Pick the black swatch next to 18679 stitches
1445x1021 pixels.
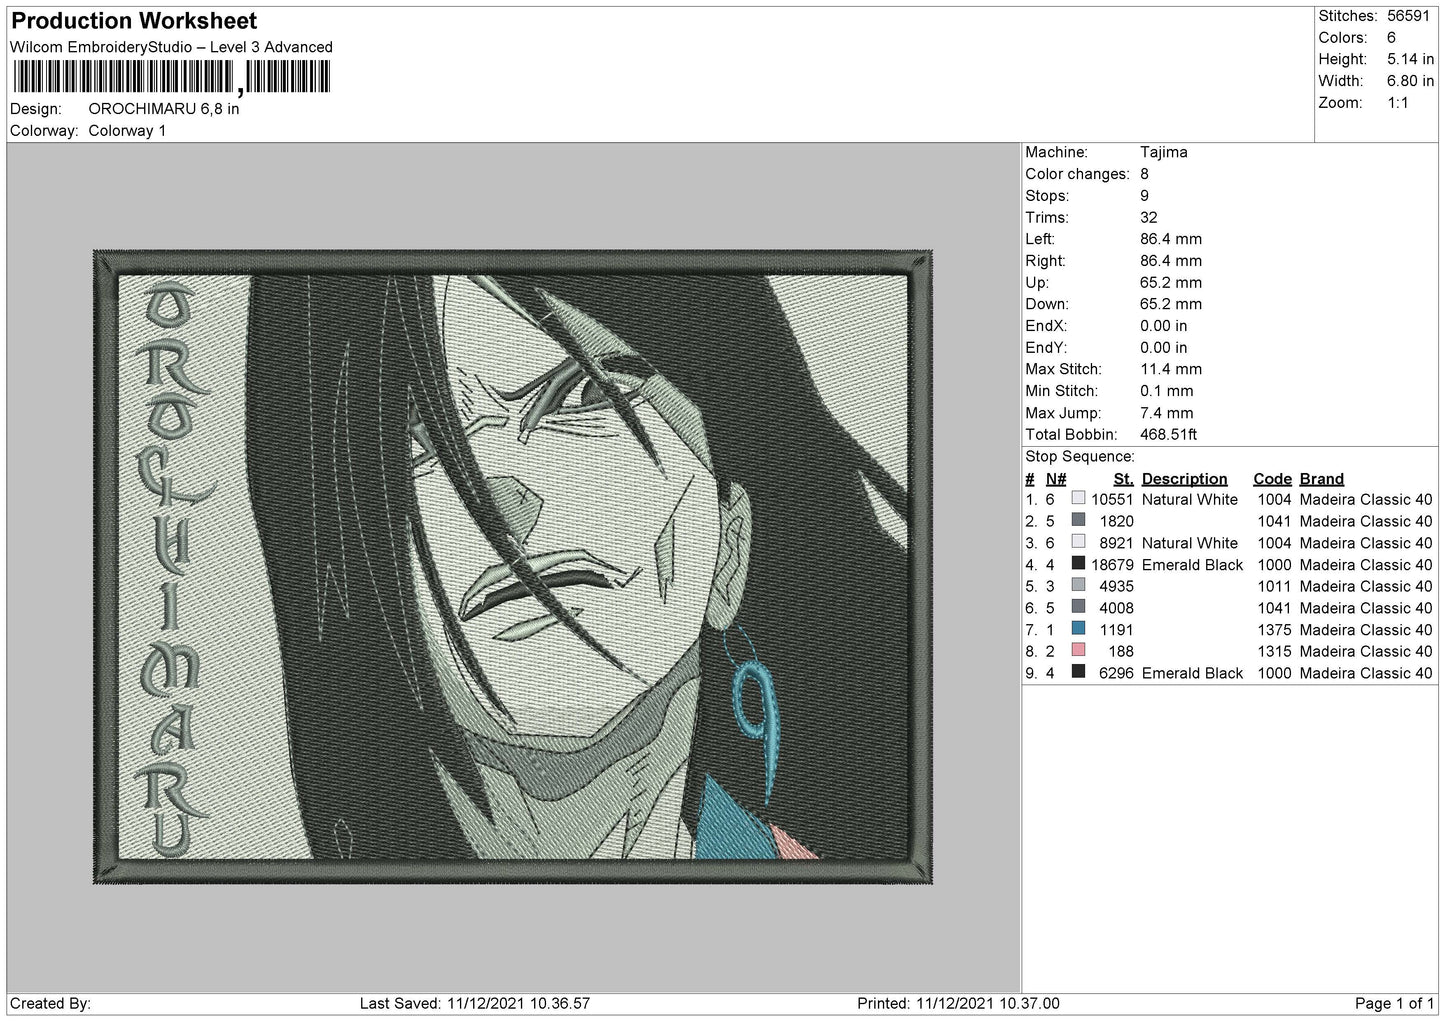coord(1078,564)
